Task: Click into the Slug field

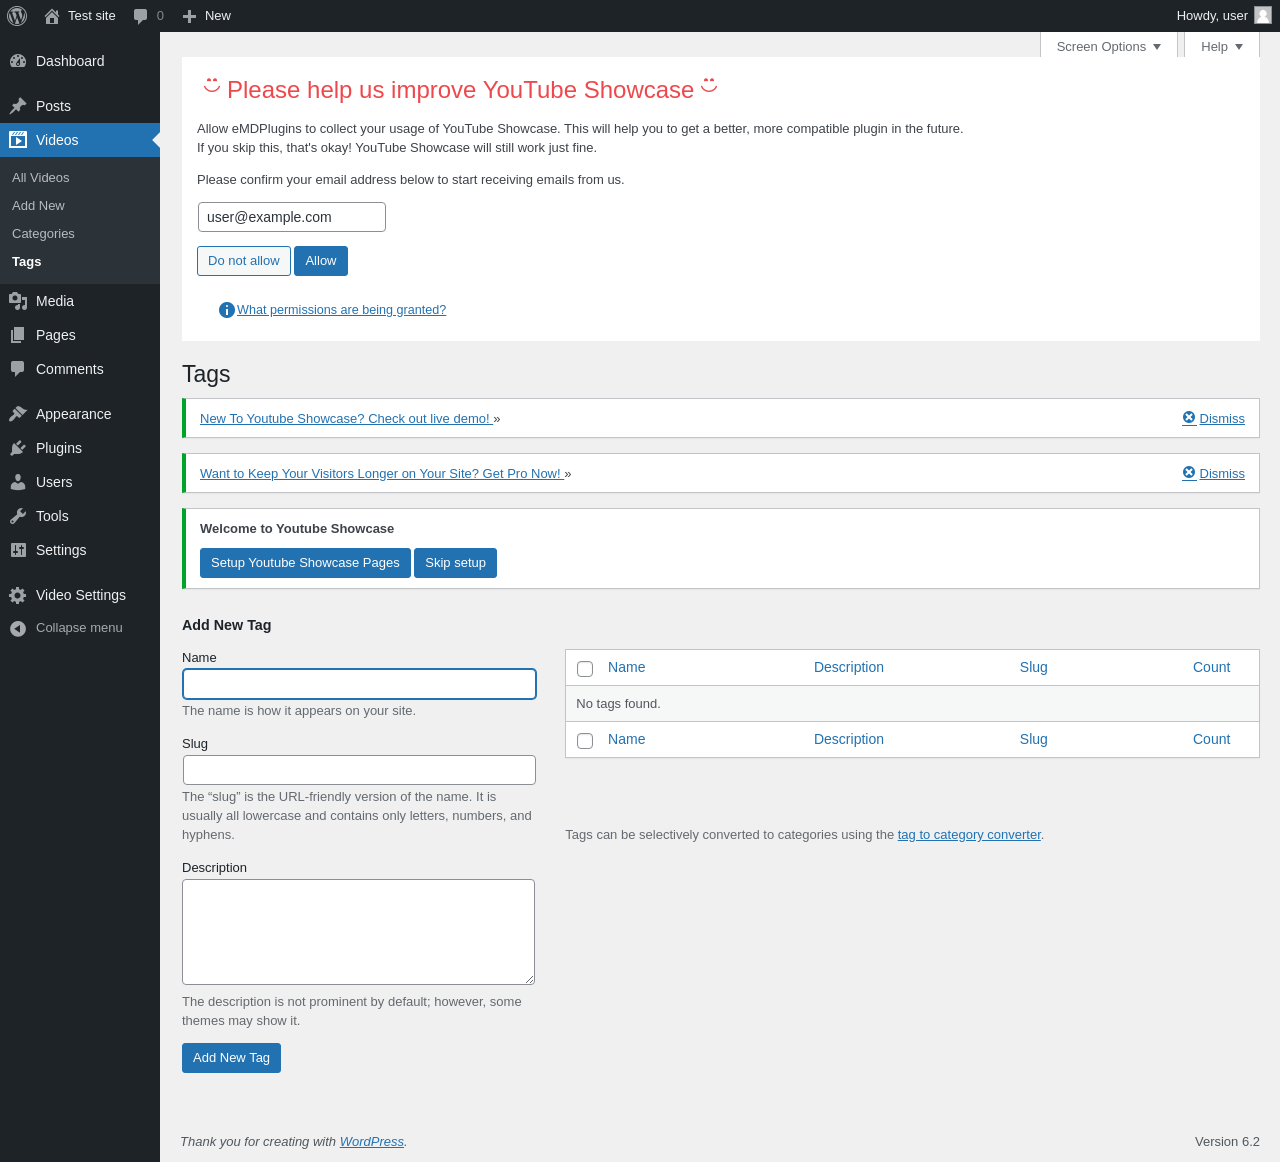Action: pyautogui.click(x=359, y=770)
